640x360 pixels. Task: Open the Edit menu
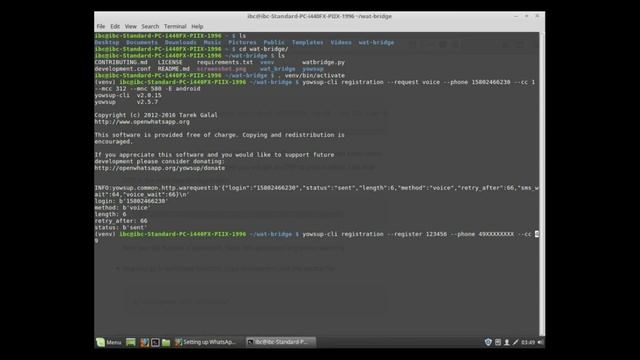click(115, 27)
